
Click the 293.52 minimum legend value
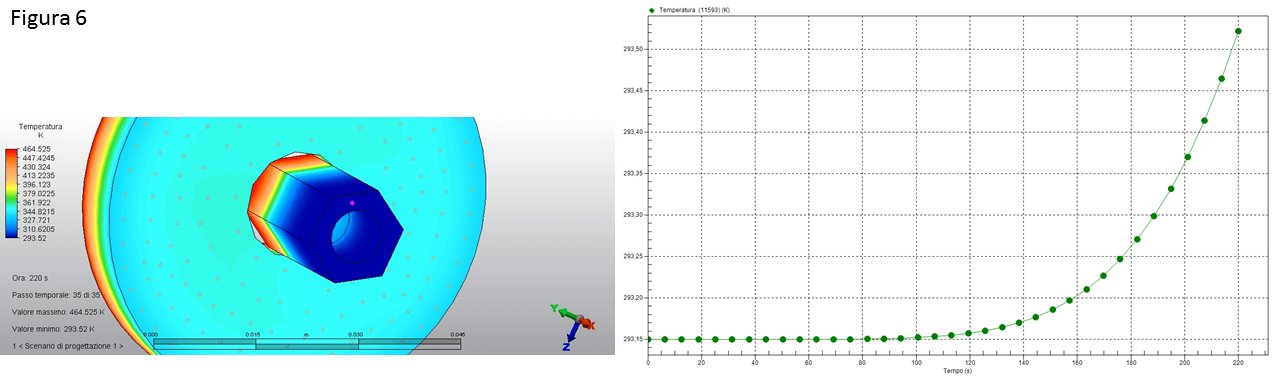point(33,240)
